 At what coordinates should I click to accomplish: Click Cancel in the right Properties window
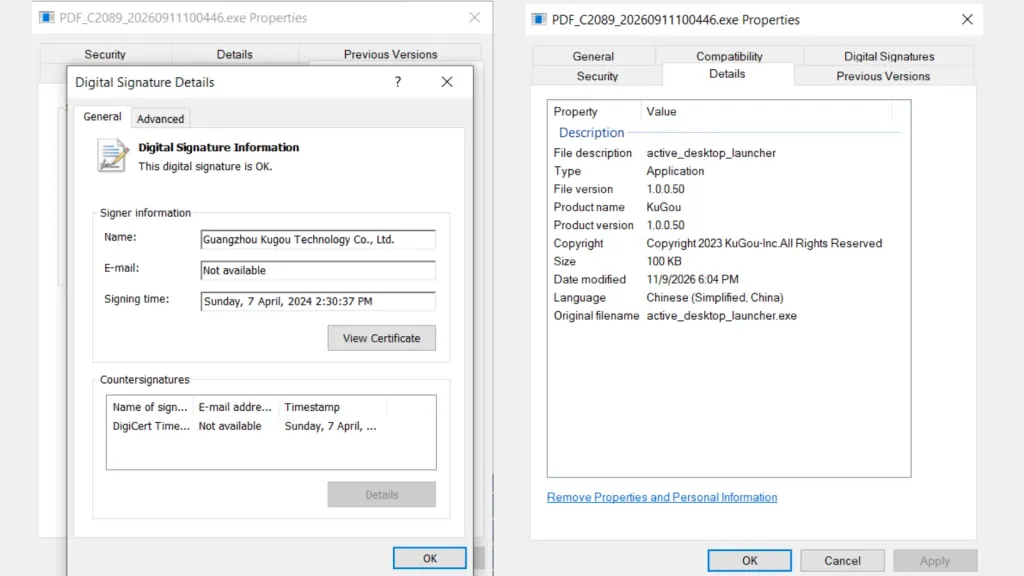842,560
